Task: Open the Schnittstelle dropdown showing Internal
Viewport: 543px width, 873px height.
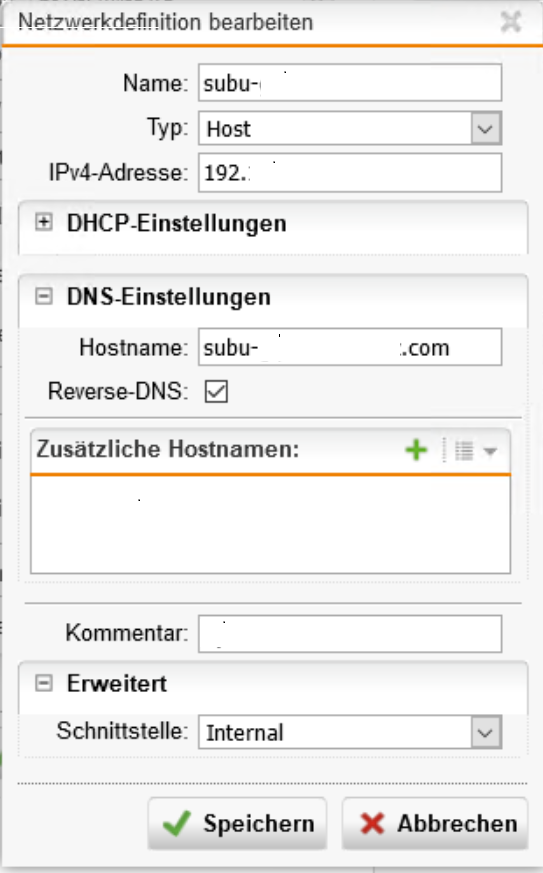Action: click(x=350, y=732)
